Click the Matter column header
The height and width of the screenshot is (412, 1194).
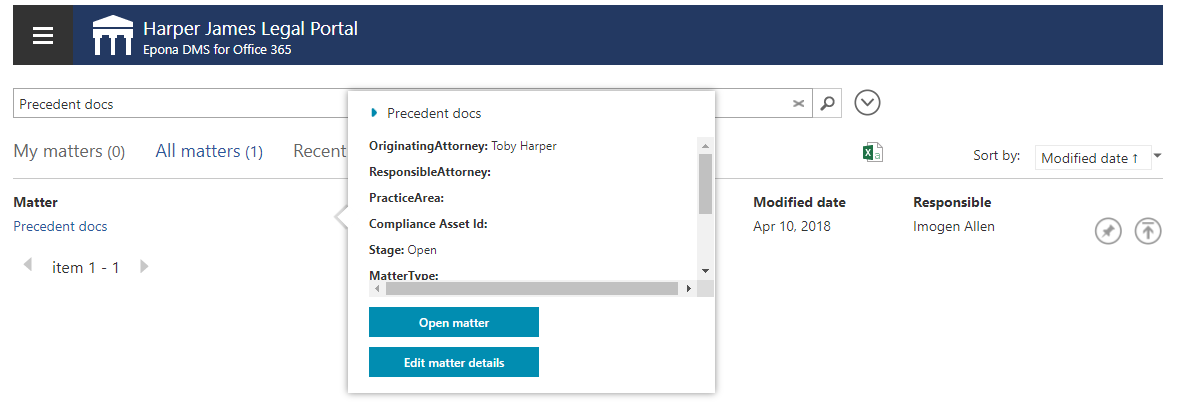[x=36, y=202]
